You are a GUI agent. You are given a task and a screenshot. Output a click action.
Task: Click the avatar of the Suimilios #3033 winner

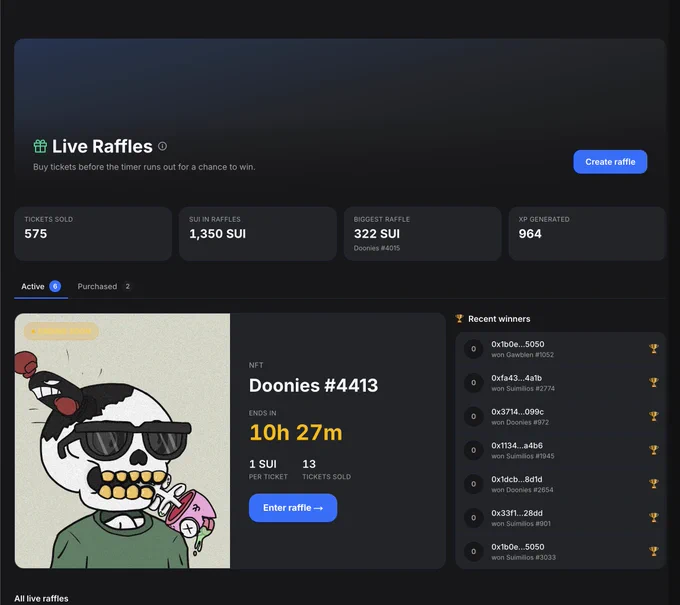click(474, 551)
